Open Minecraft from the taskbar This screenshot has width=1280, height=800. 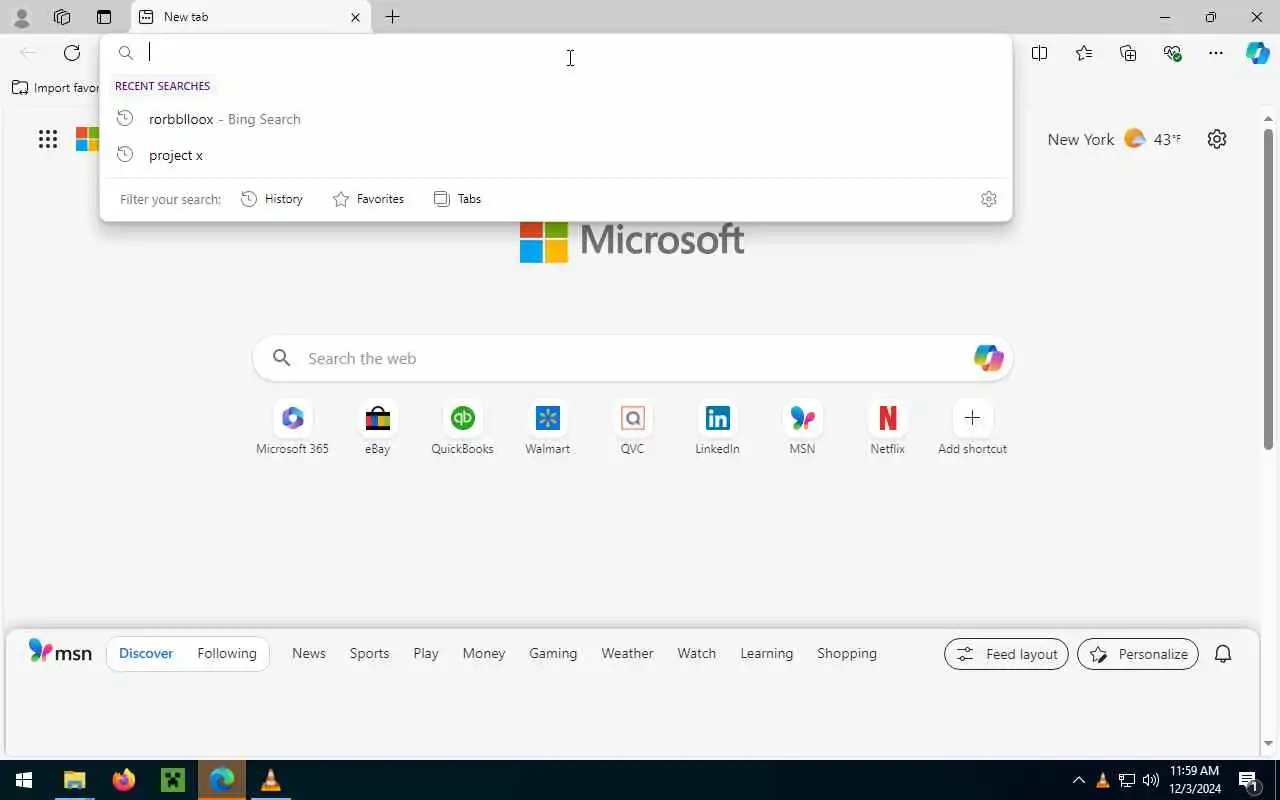tap(173, 780)
